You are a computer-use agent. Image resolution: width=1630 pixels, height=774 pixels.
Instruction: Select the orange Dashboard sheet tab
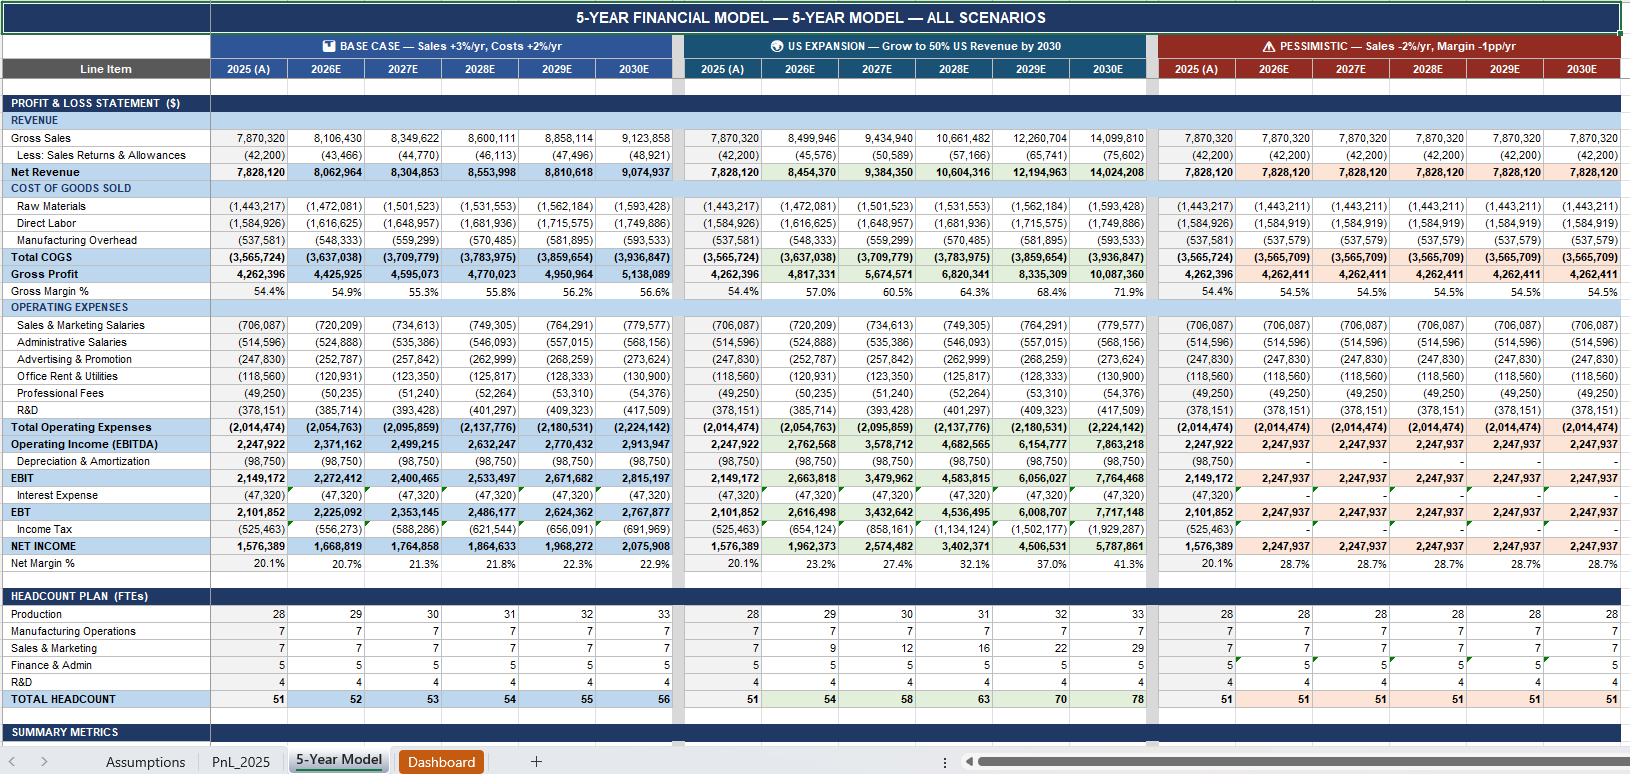(x=441, y=762)
